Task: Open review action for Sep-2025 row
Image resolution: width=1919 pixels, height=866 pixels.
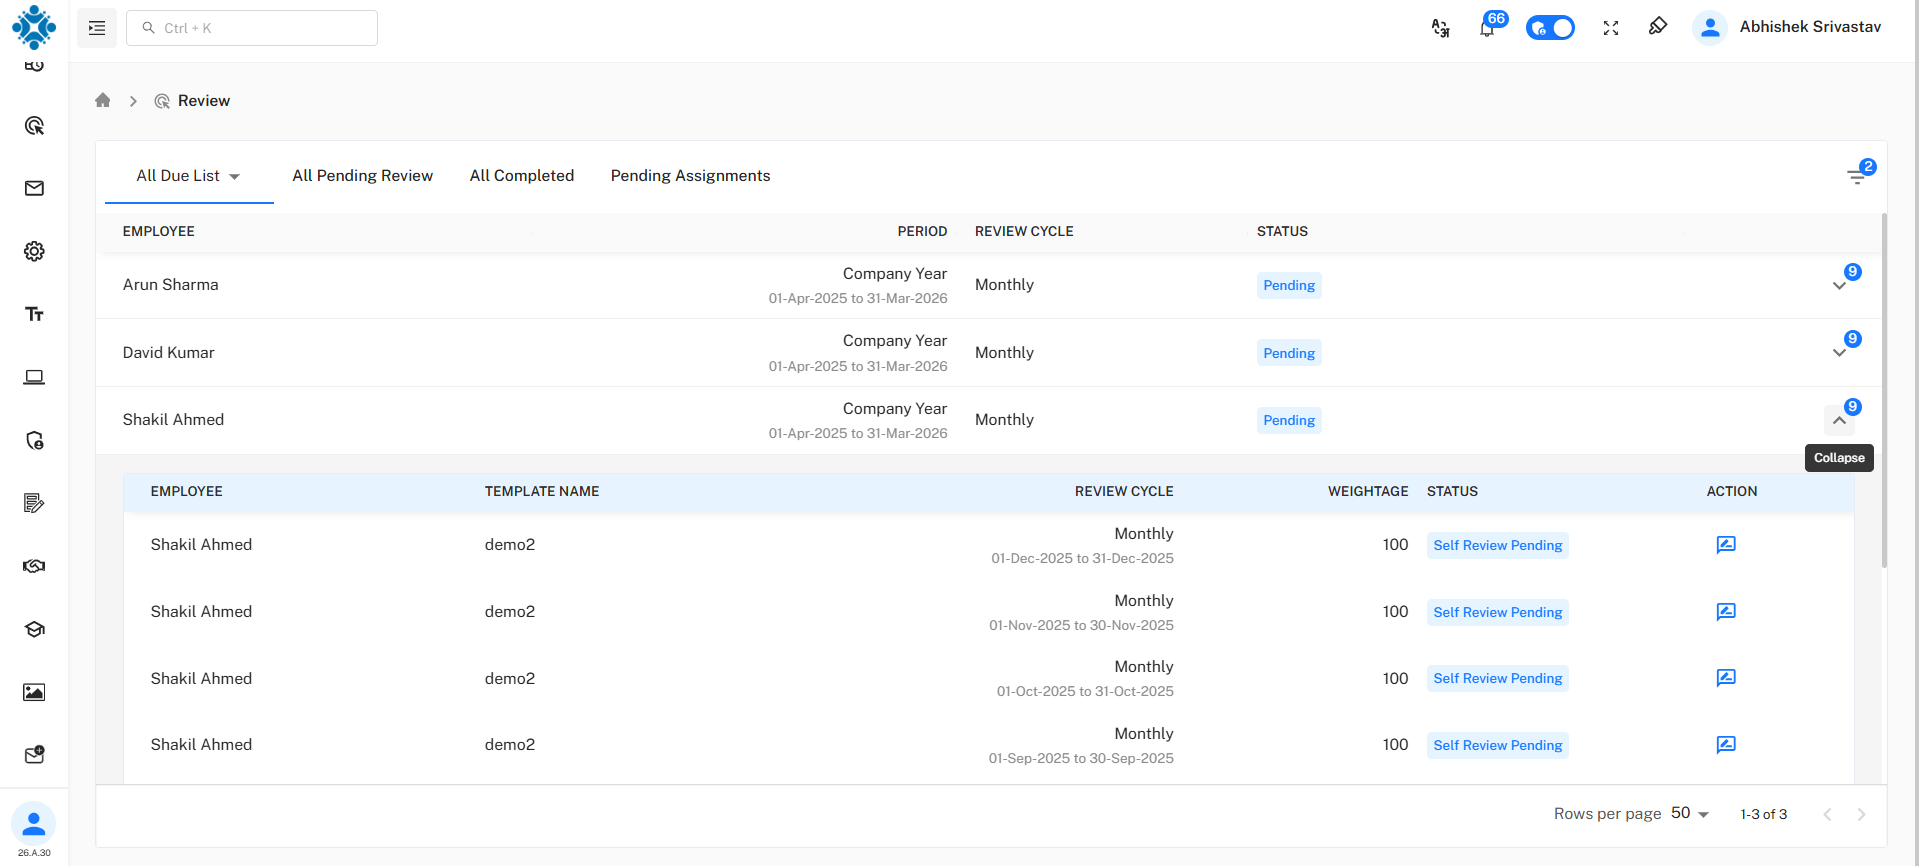Action: pos(1725,745)
